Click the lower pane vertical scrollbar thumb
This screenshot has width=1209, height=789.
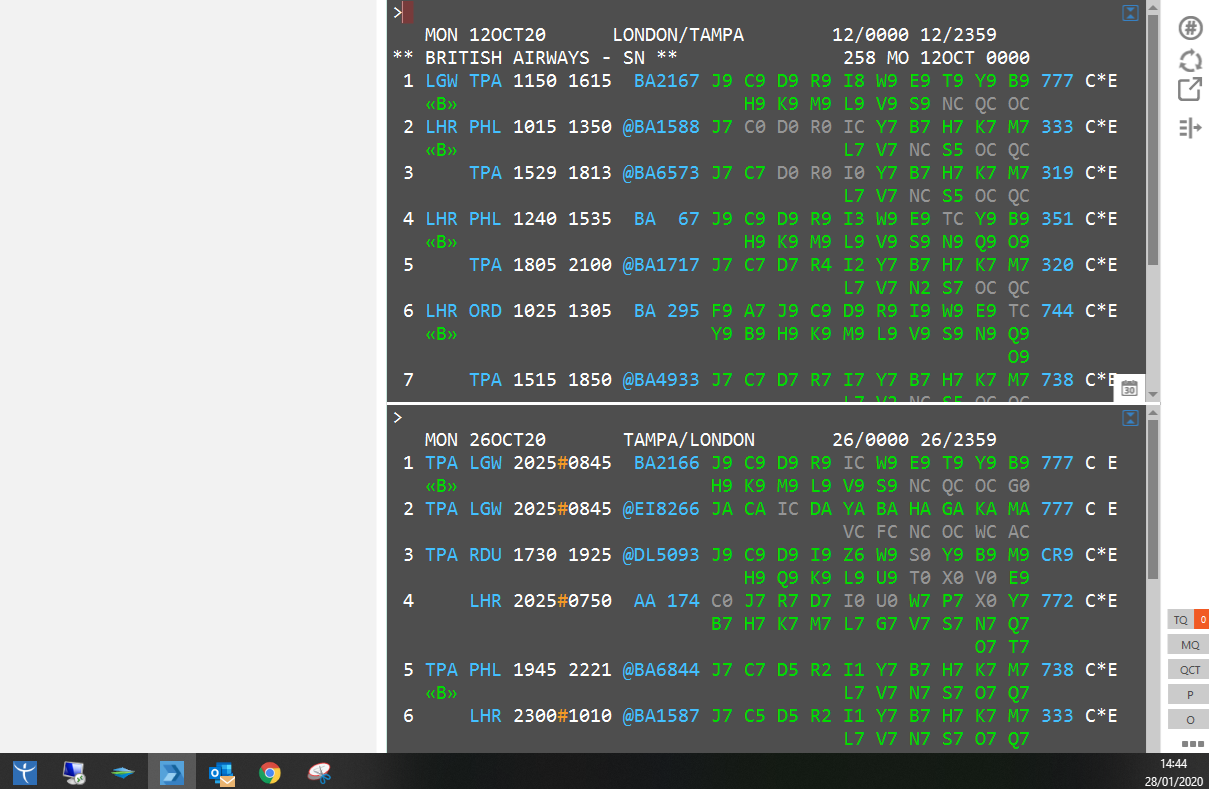coord(1153,500)
